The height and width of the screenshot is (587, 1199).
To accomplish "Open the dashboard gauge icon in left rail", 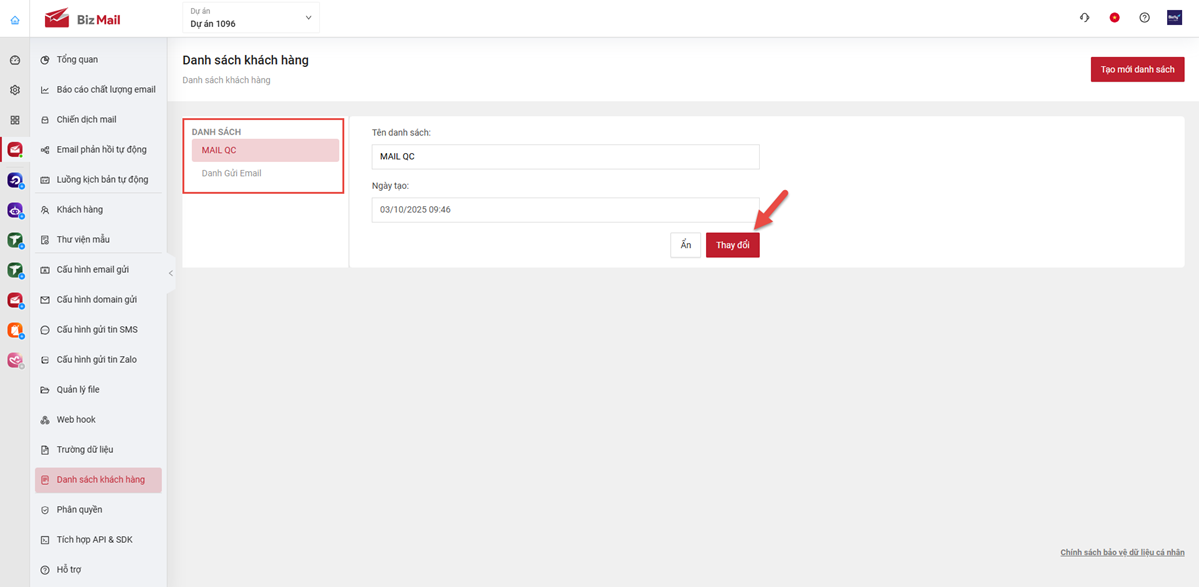I will tap(15, 60).
